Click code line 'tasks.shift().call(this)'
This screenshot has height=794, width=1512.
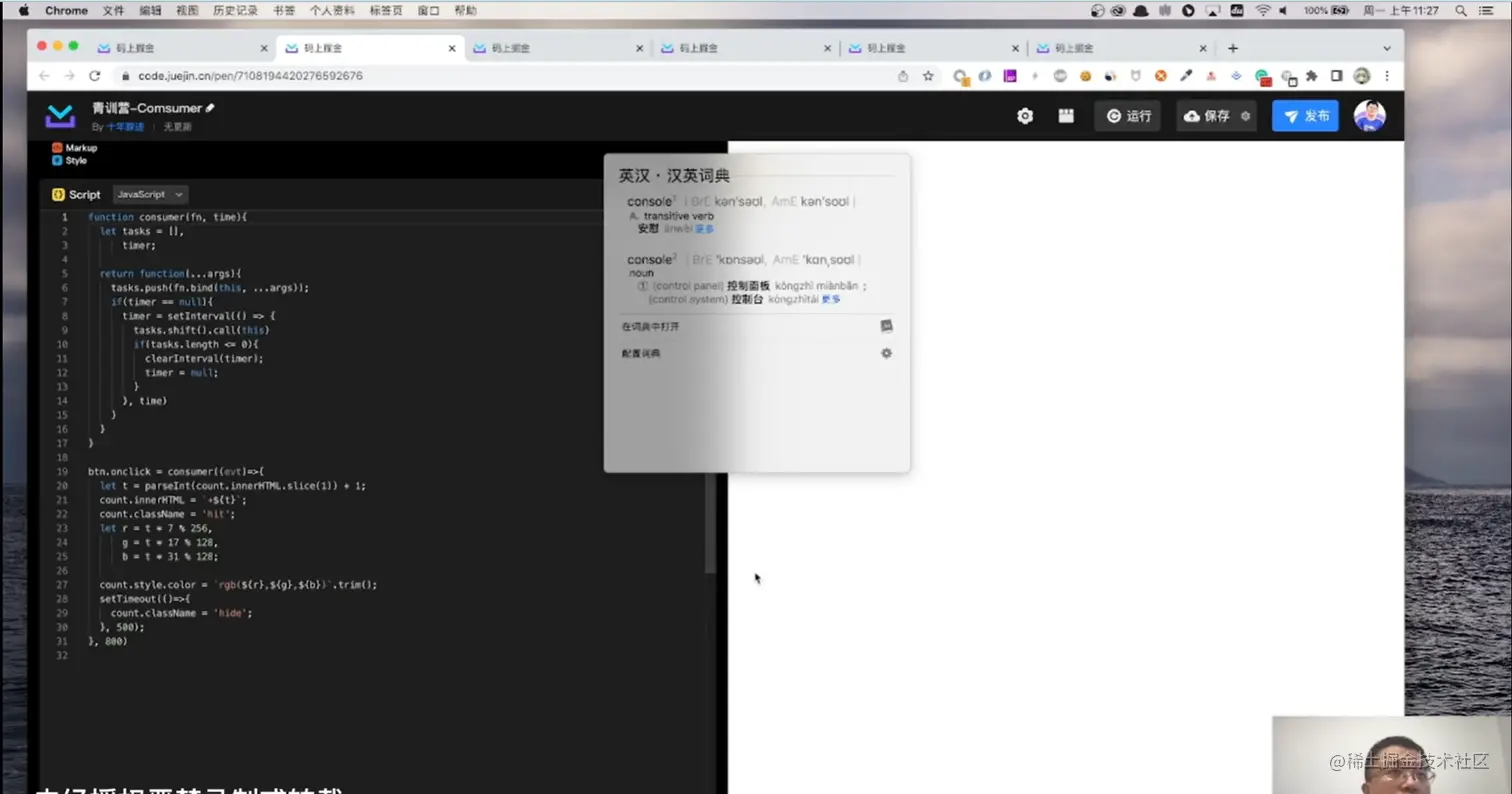[201, 330]
